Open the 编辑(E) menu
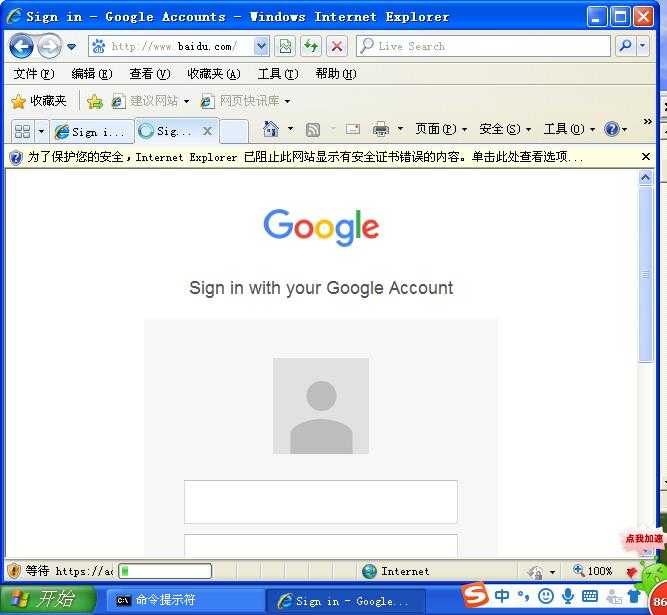The width and height of the screenshot is (667, 615). 92,74
